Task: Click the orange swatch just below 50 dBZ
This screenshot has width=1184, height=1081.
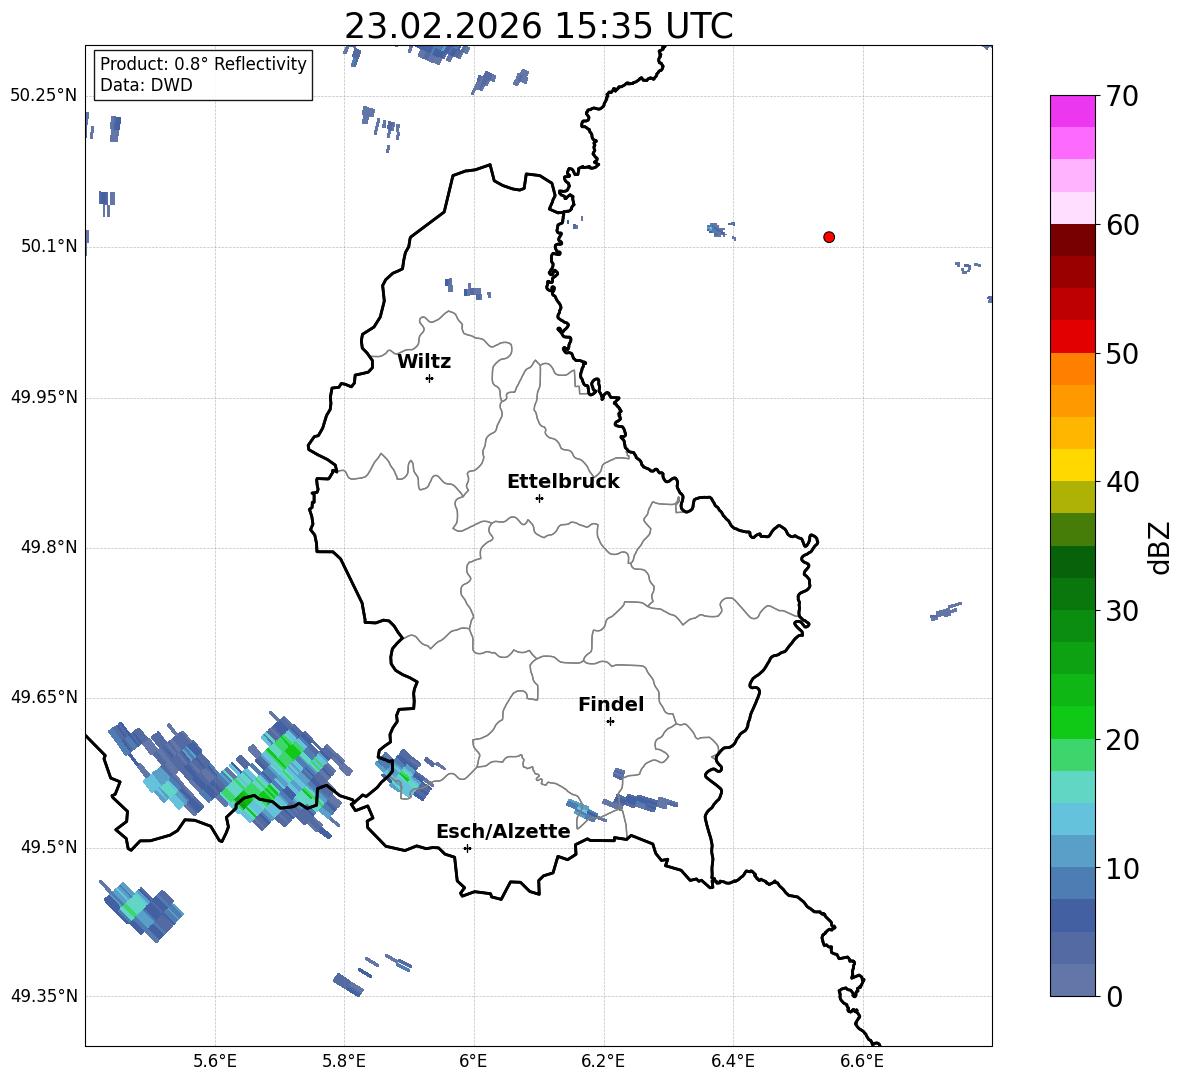Action: tap(1072, 369)
